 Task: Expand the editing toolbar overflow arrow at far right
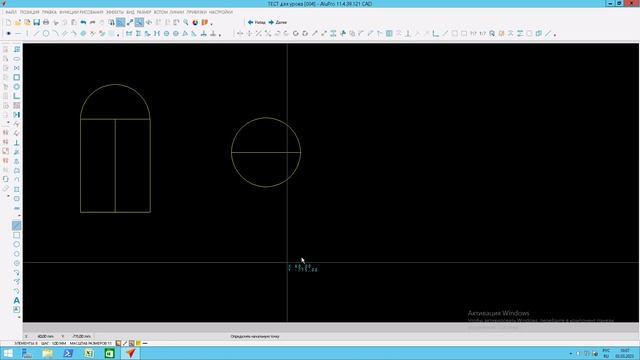pos(555,35)
